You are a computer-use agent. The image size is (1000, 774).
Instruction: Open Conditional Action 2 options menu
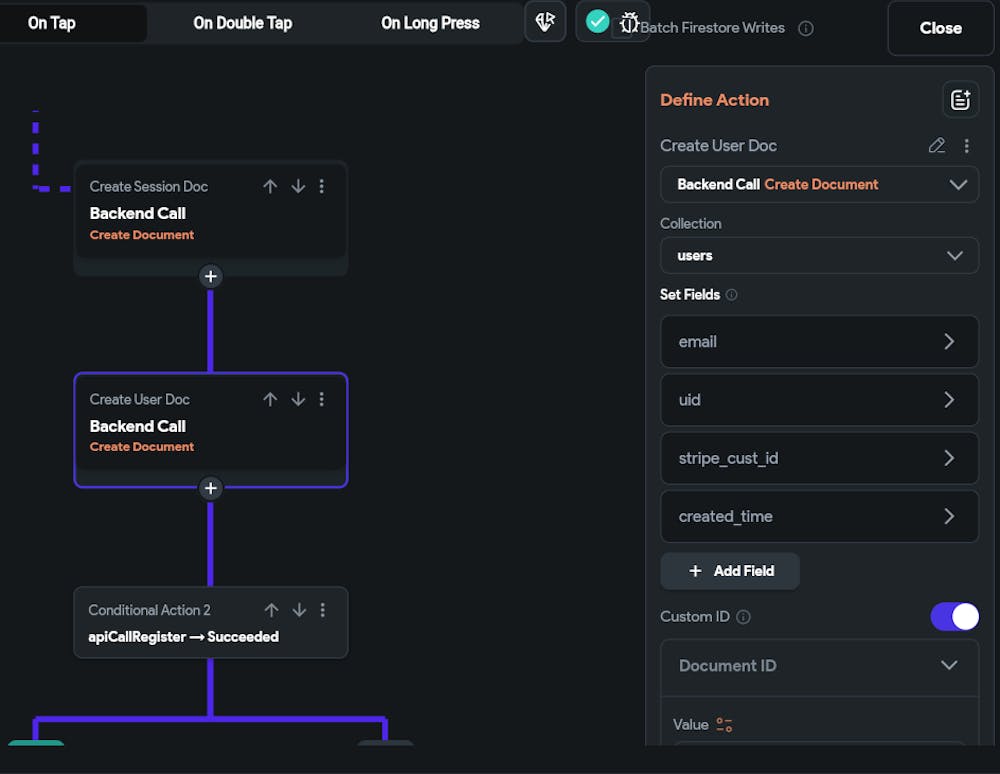coord(323,610)
